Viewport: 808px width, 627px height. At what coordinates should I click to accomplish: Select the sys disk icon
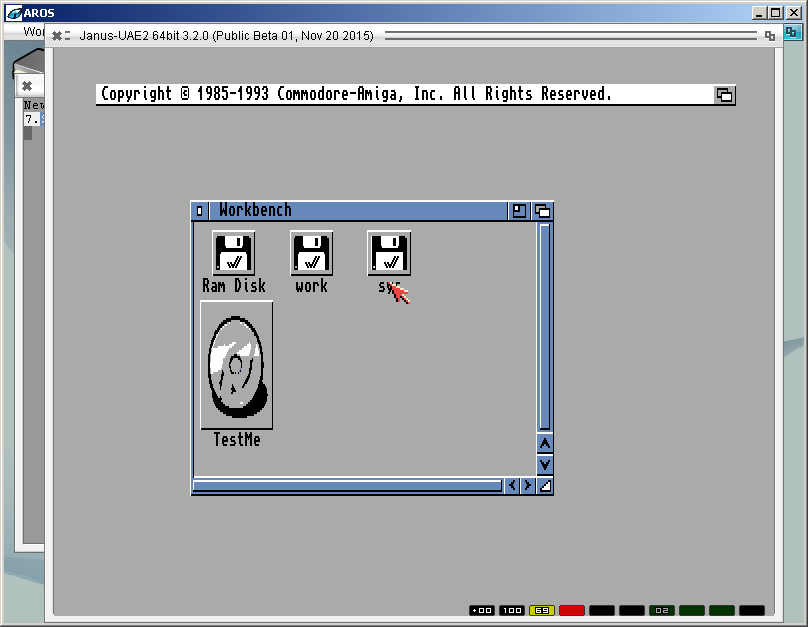[389, 253]
